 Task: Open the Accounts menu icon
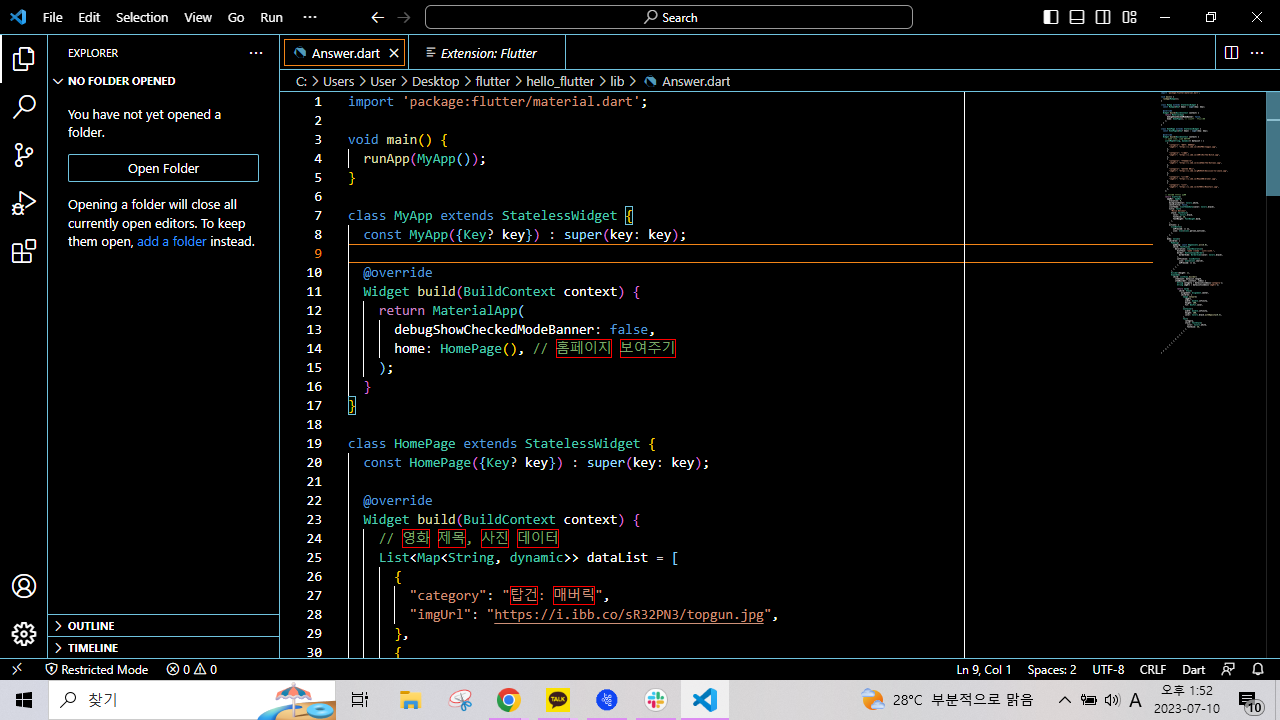(24, 586)
